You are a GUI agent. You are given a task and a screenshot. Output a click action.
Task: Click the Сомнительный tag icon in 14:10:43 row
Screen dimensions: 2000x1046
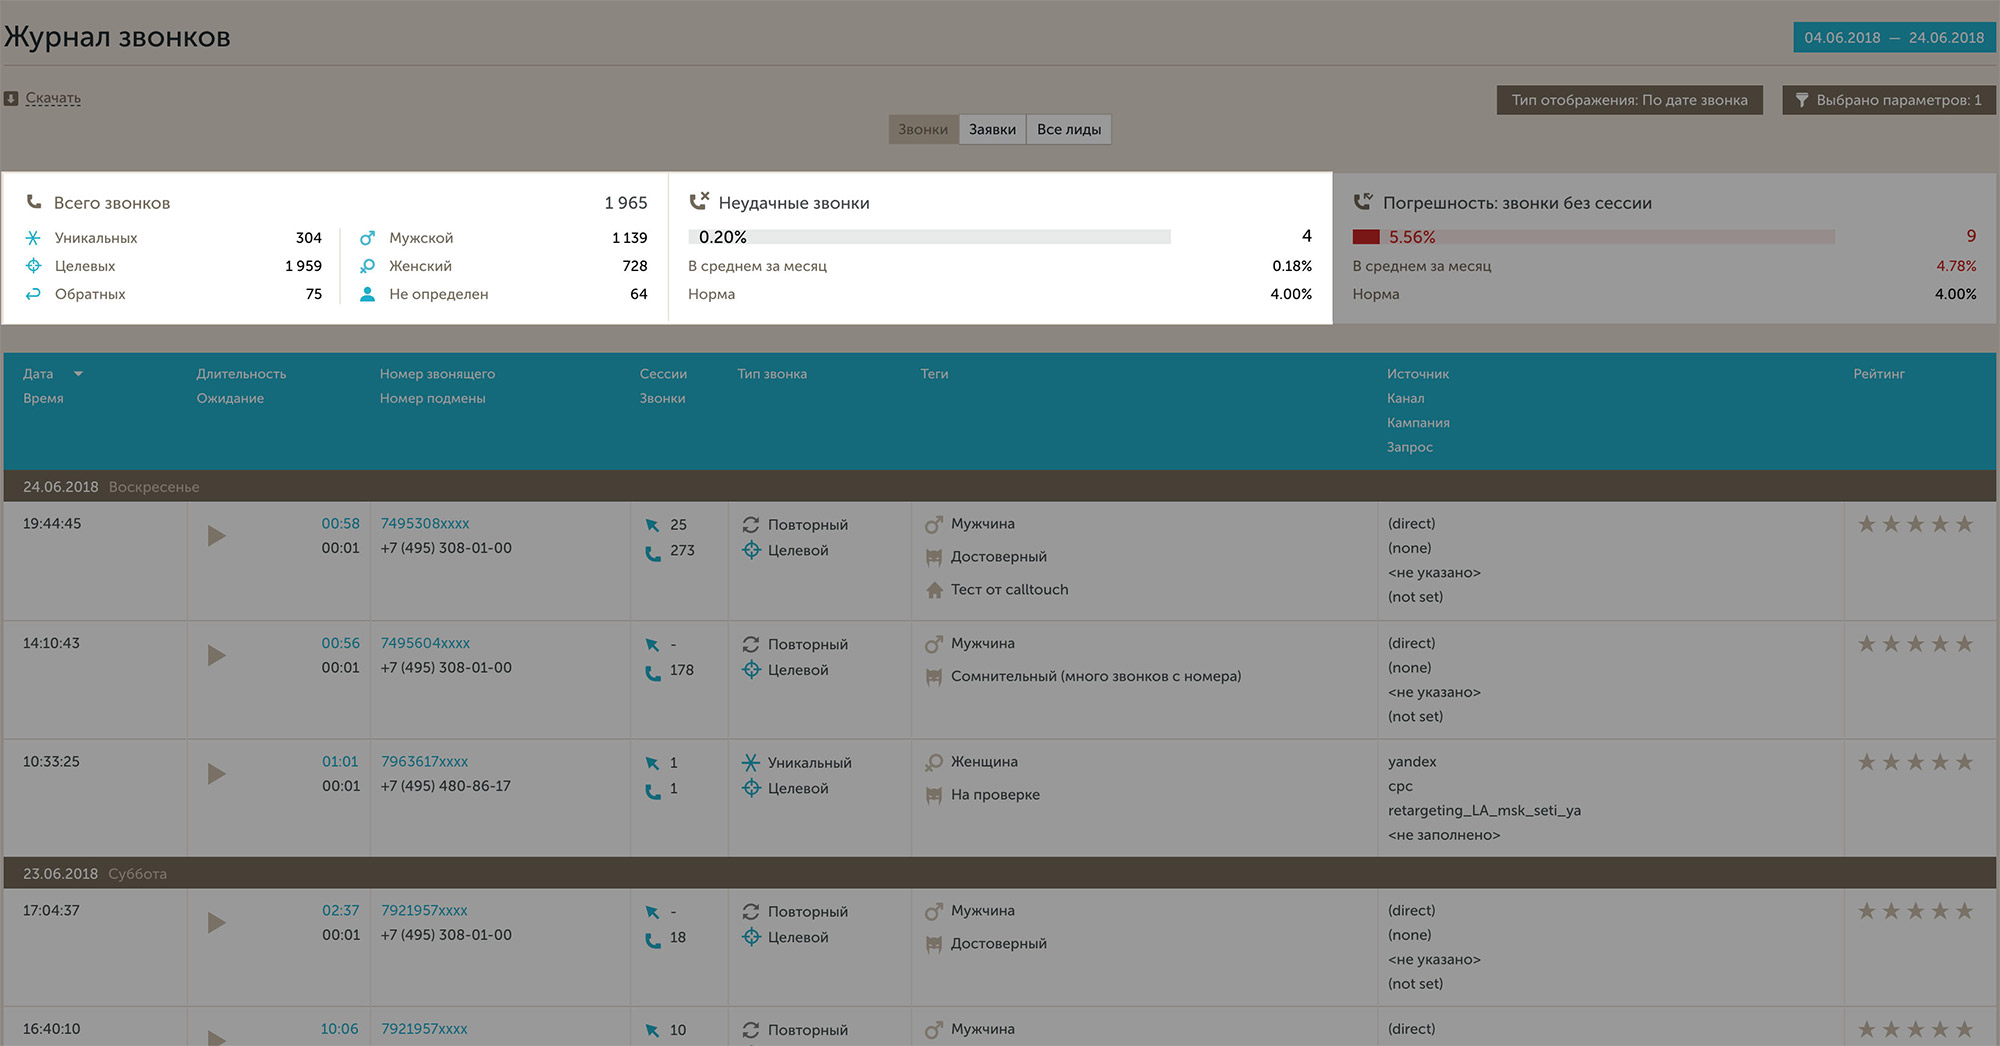(934, 677)
